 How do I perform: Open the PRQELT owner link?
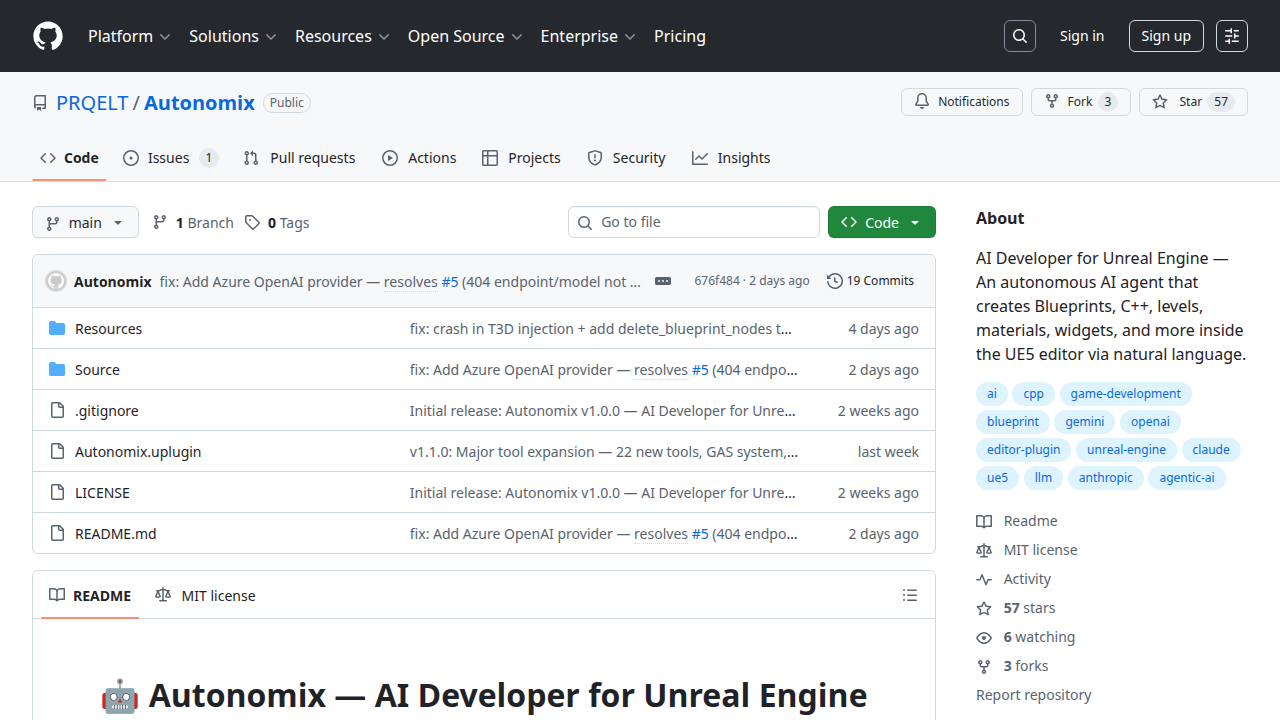[x=93, y=102]
